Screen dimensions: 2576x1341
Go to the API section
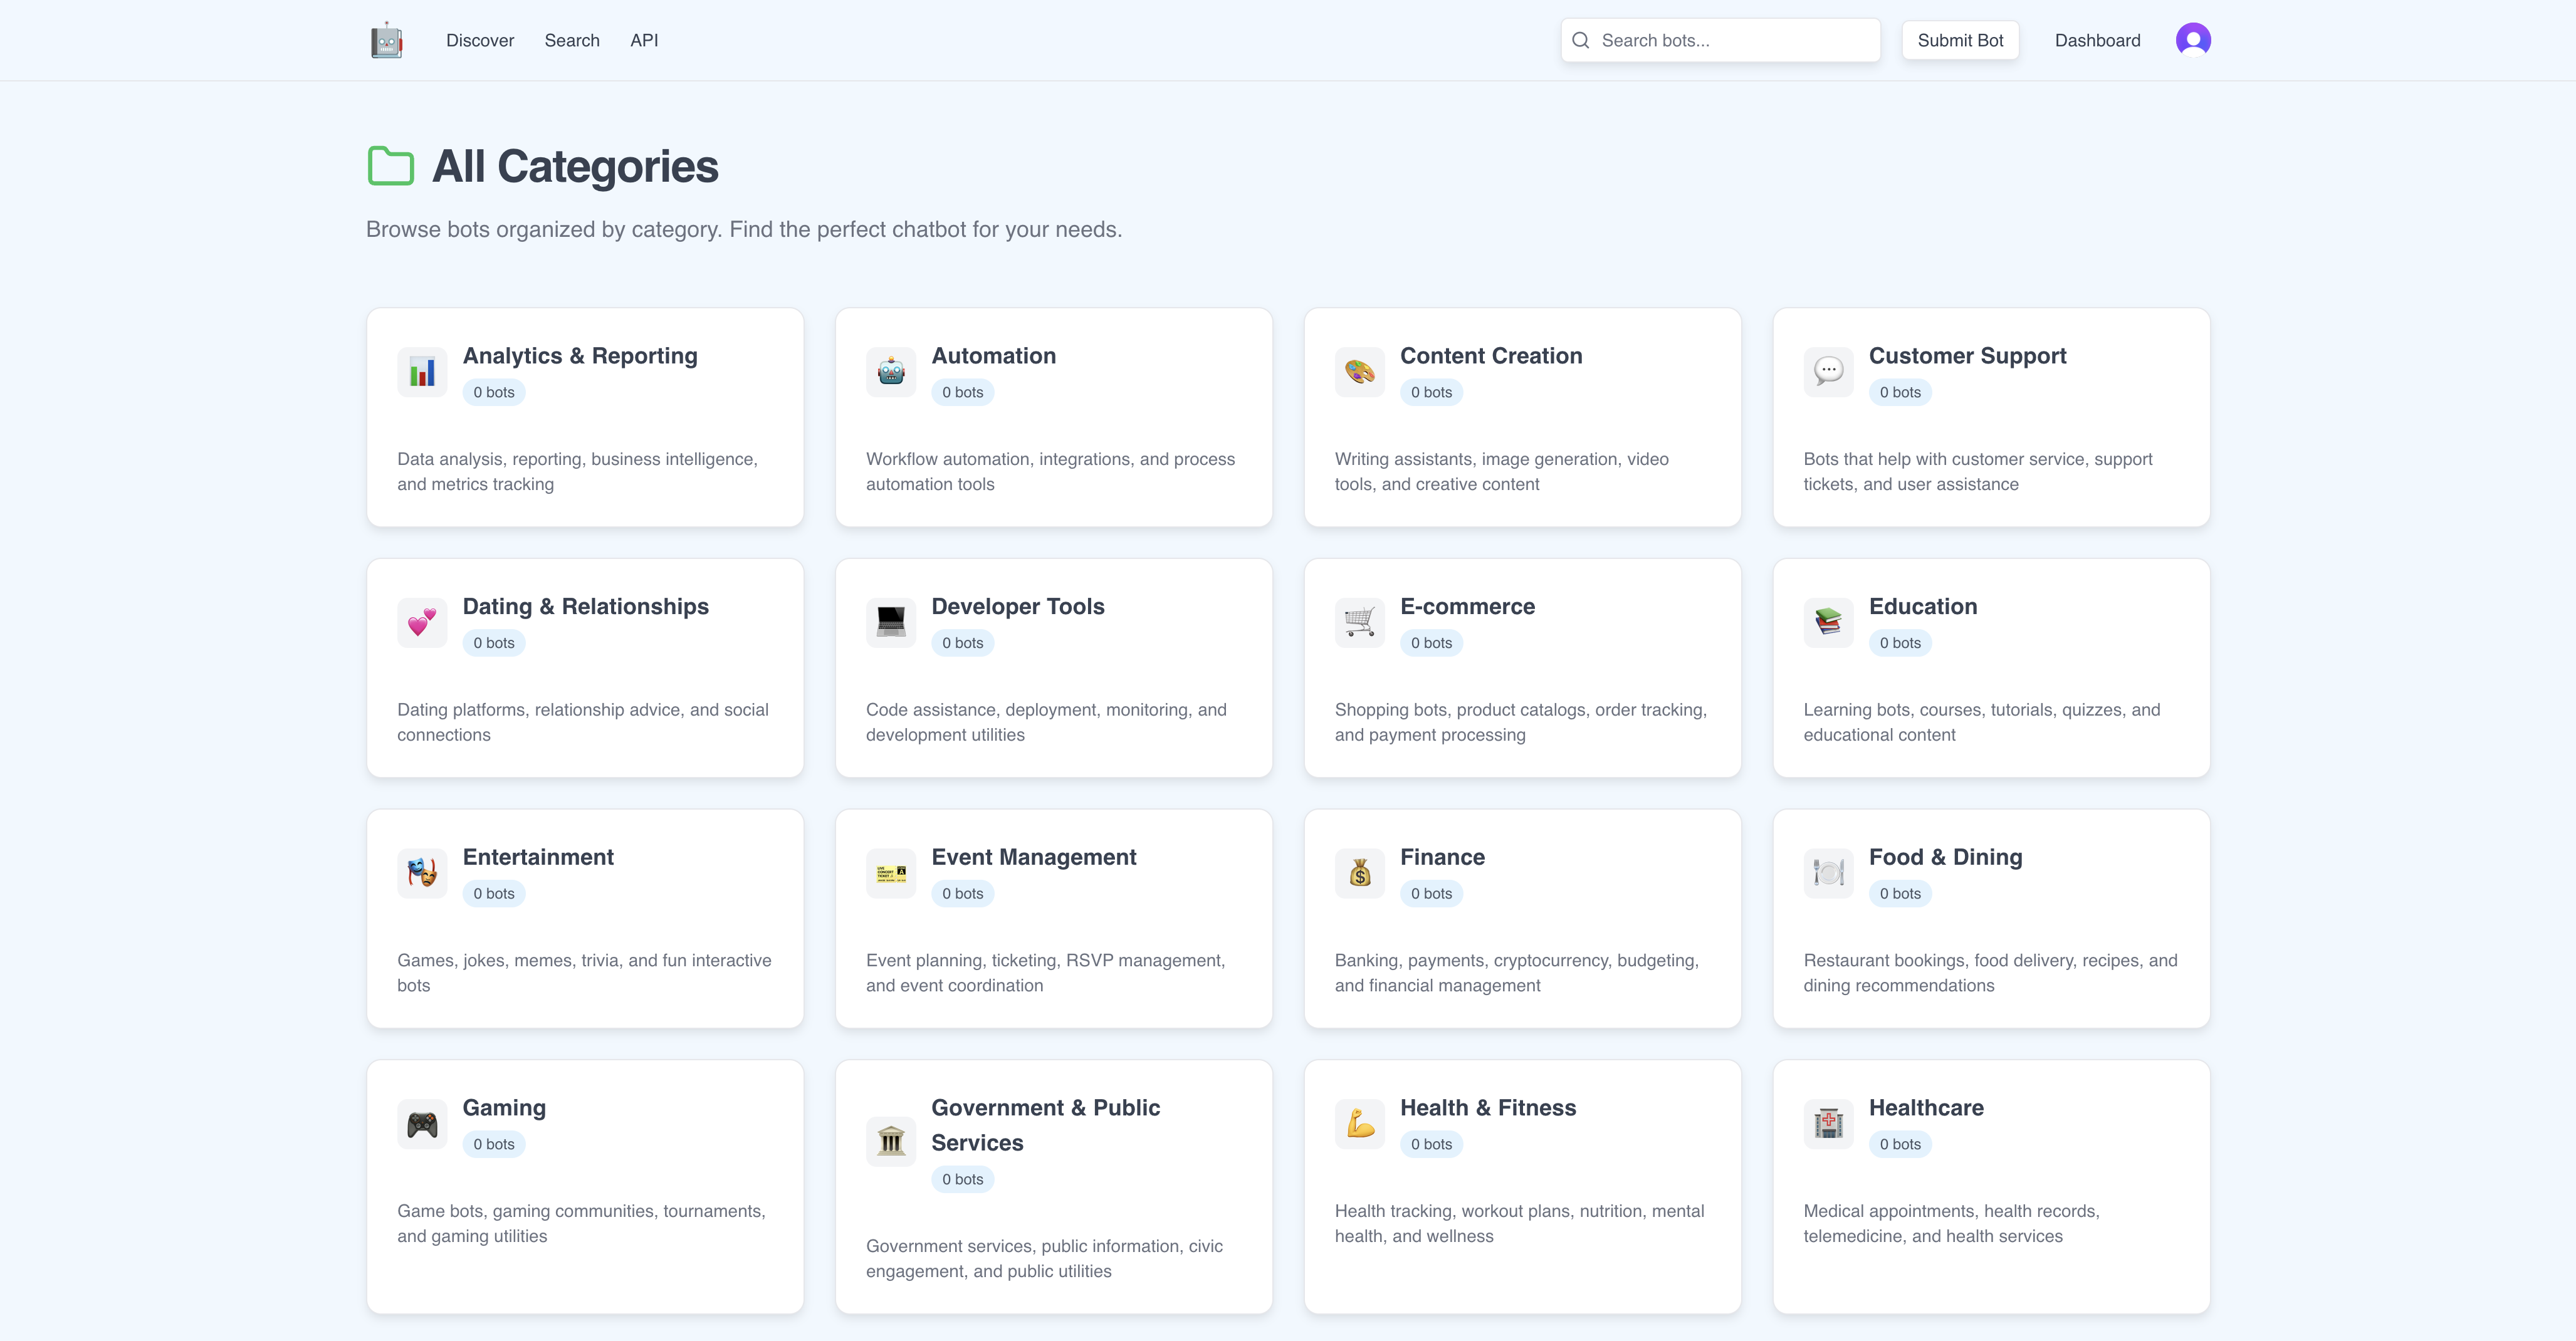pos(644,40)
